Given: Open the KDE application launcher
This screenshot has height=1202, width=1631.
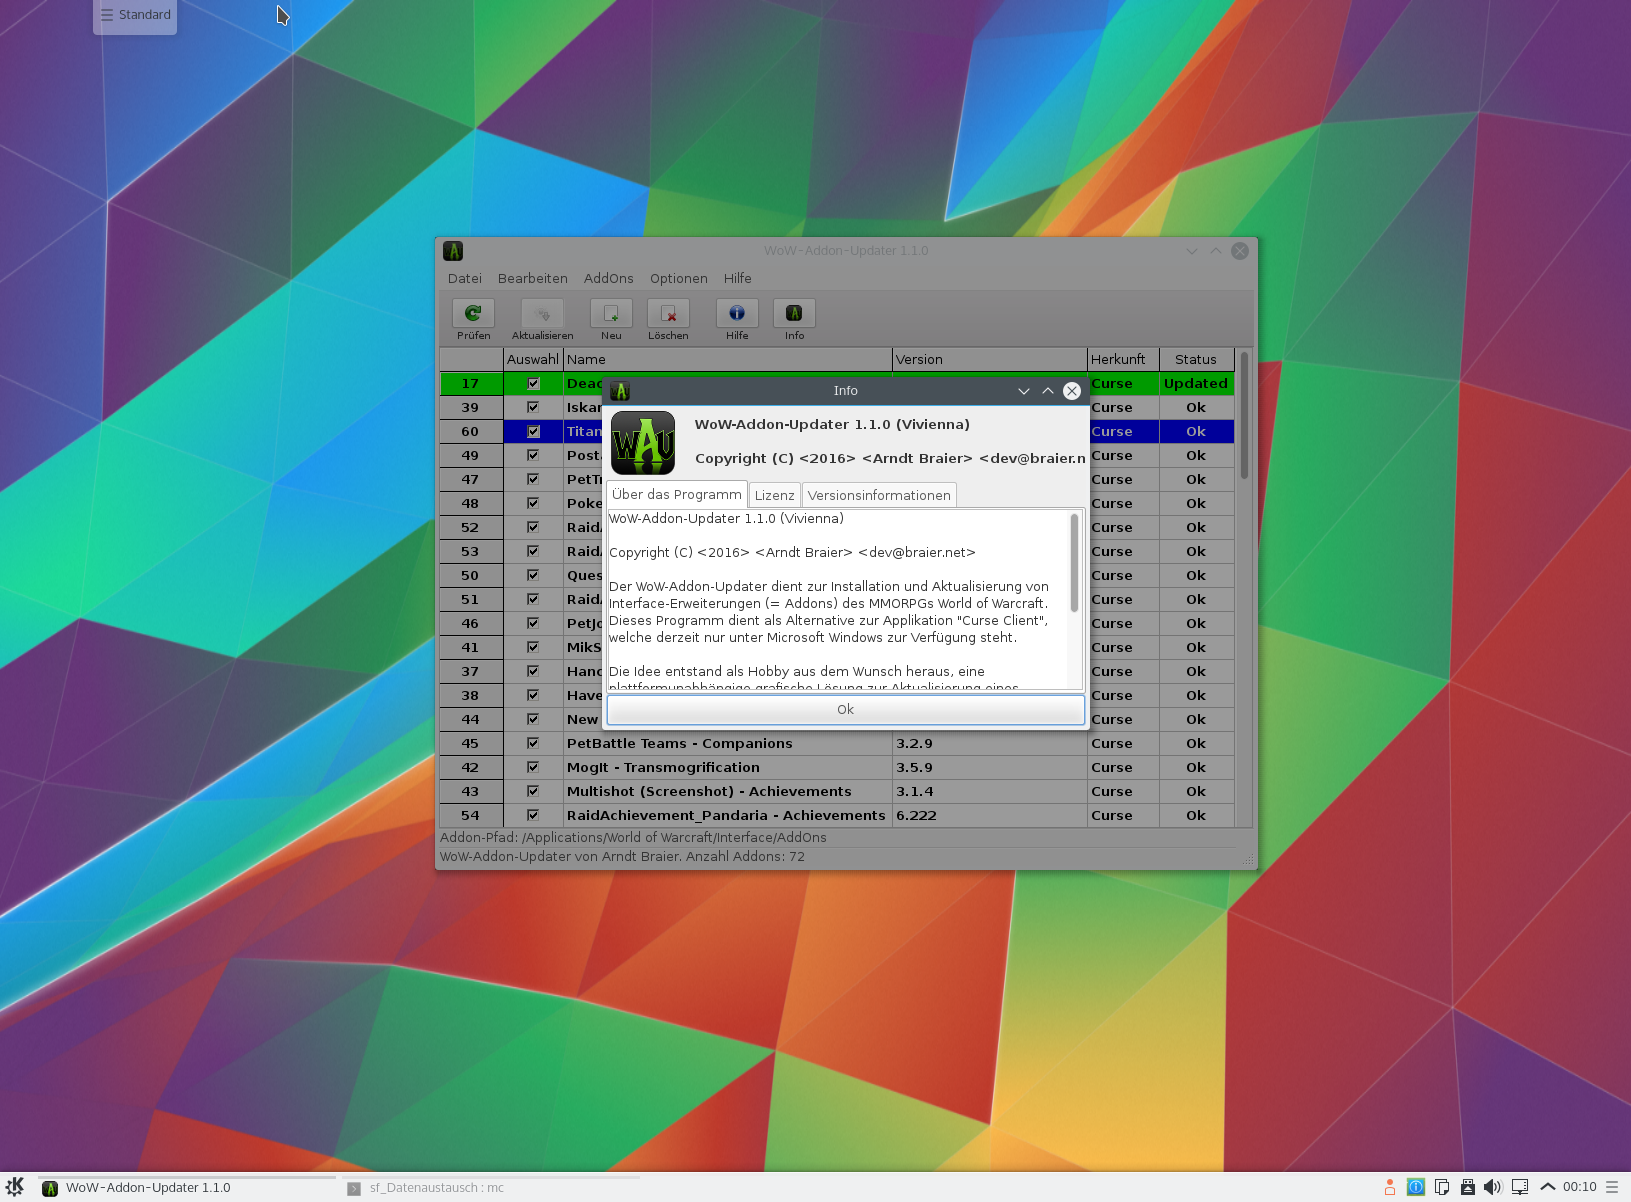Looking at the screenshot, I should point(15,1187).
